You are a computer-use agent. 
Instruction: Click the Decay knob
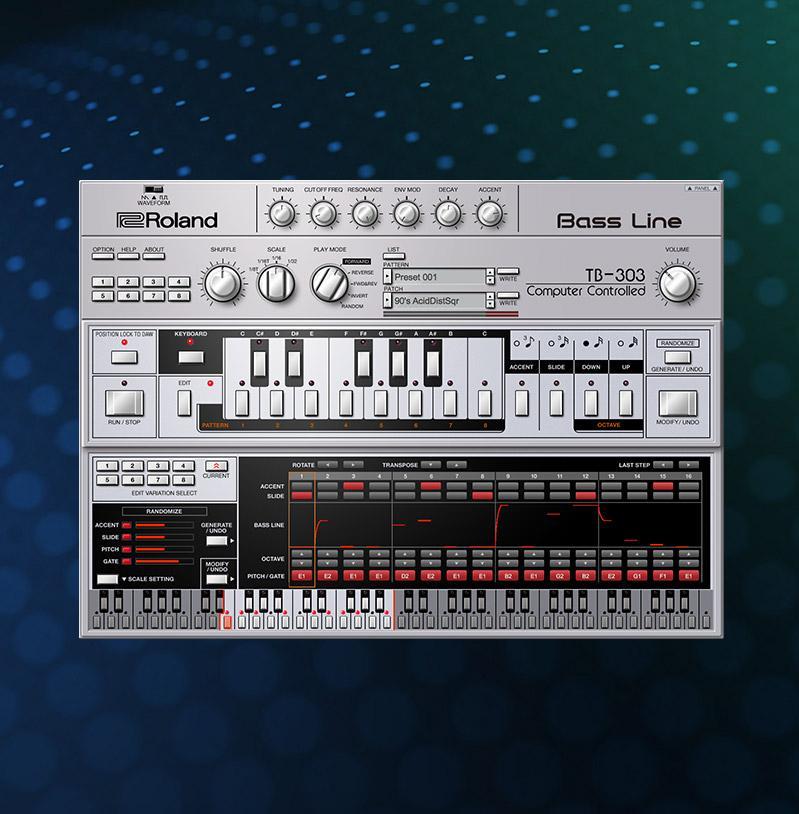pyautogui.click(x=448, y=213)
